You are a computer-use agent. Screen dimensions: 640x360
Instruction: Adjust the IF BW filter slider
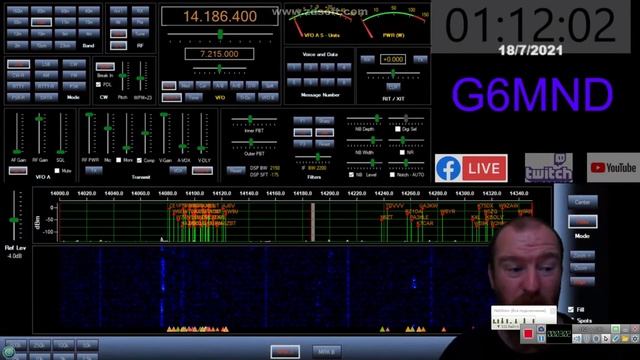[313, 157]
